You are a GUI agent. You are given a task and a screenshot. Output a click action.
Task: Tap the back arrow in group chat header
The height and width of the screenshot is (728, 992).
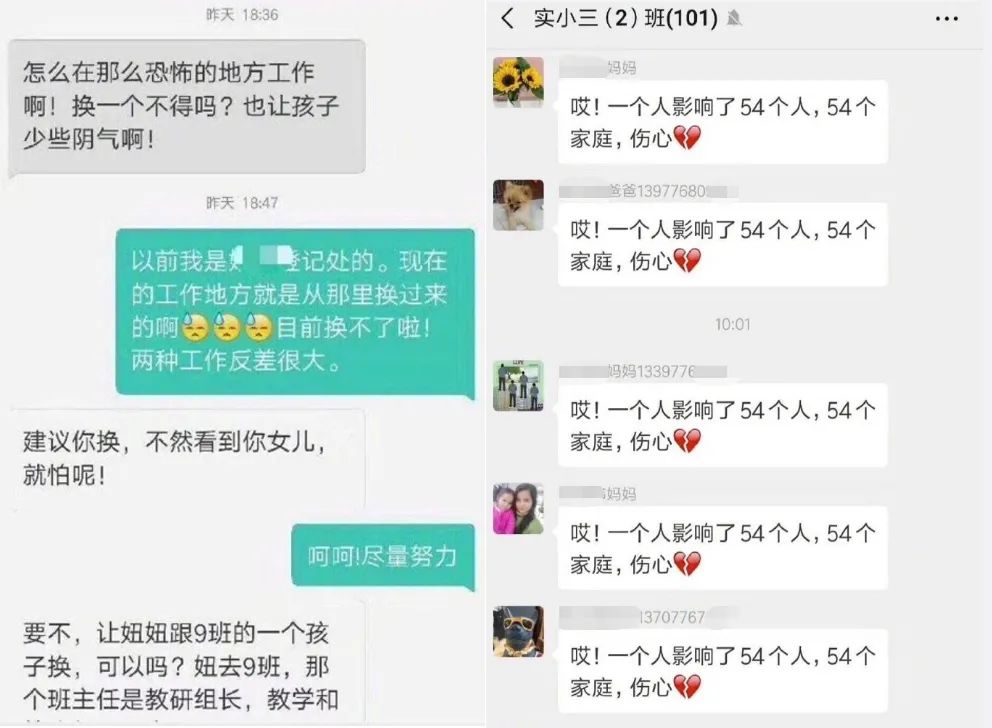[x=507, y=18]
